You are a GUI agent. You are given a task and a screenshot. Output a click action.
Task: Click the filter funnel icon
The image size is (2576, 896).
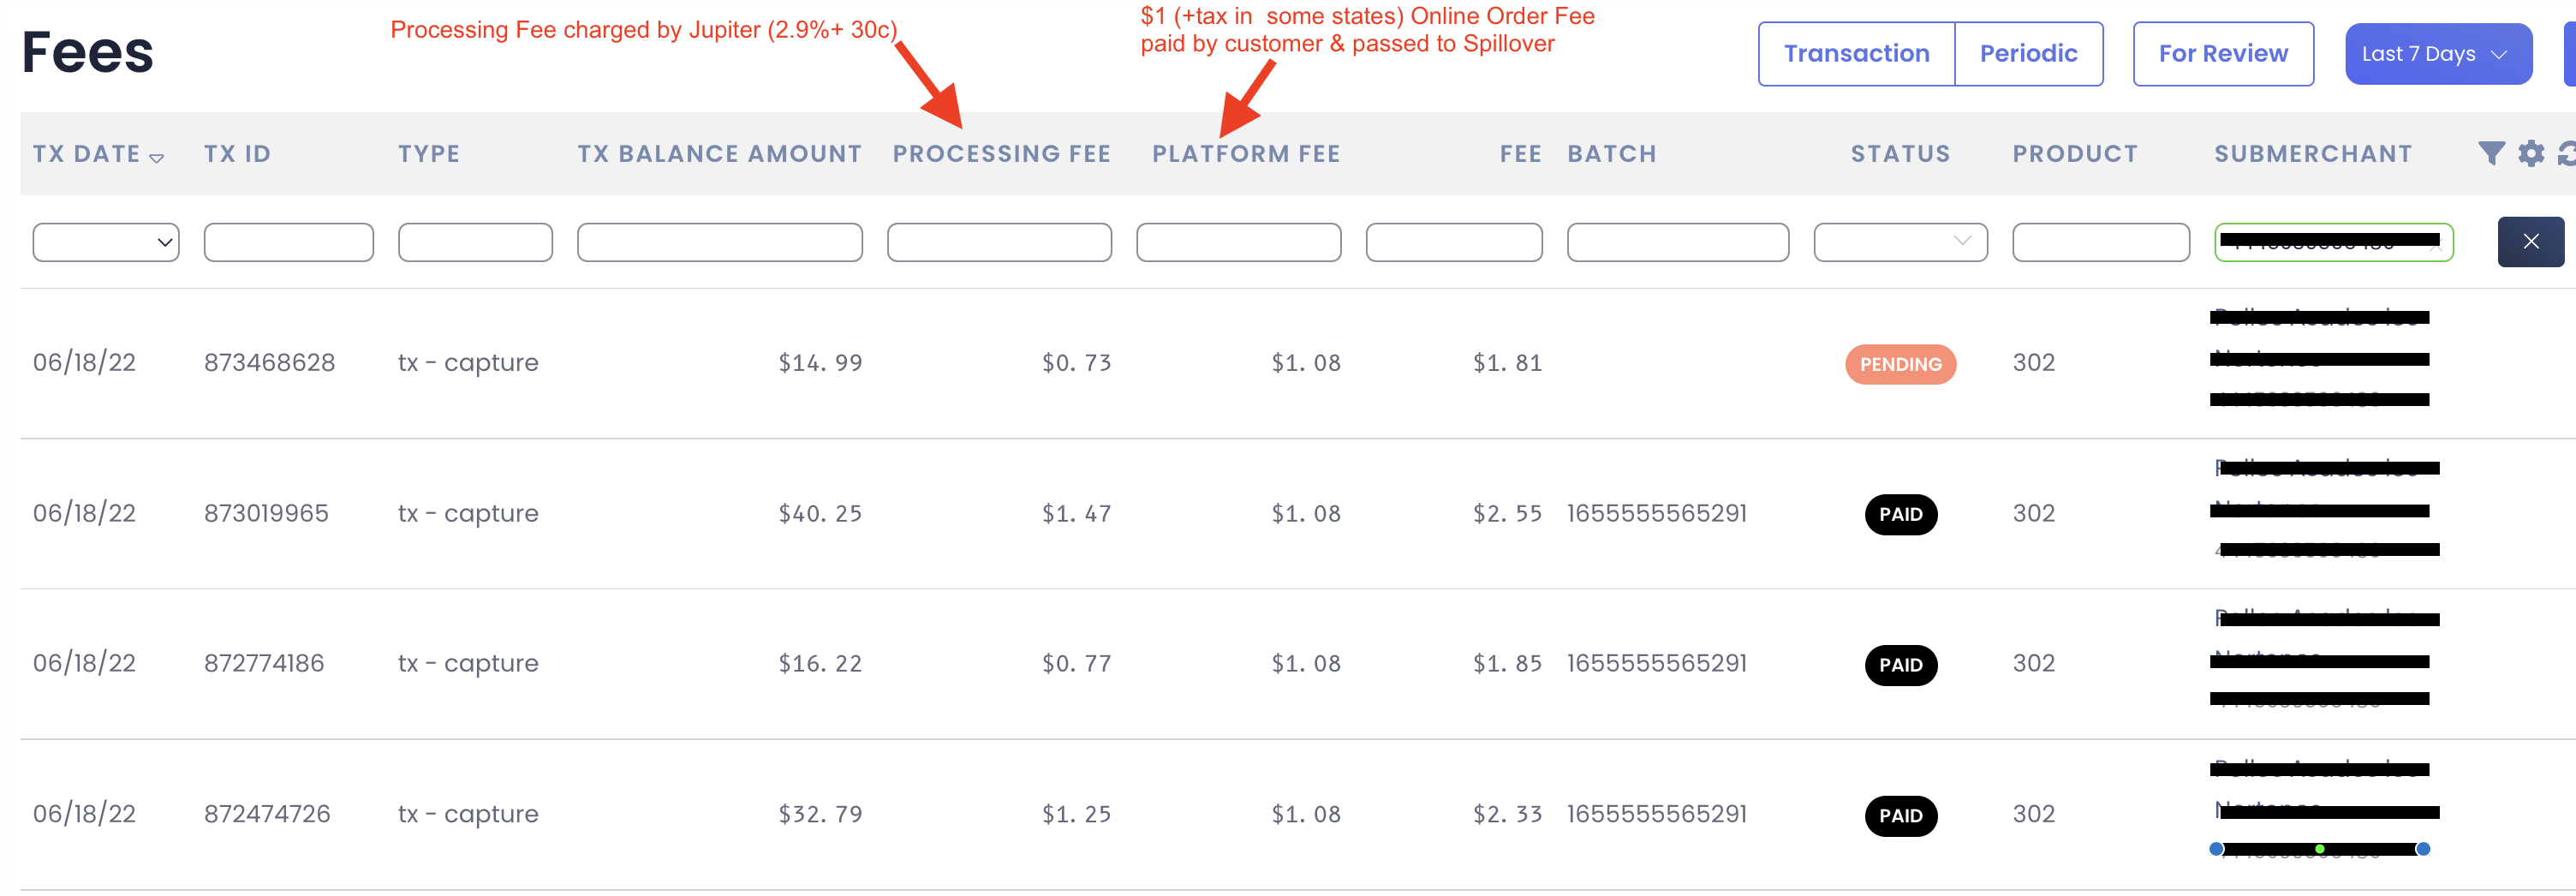[2491, 153]
